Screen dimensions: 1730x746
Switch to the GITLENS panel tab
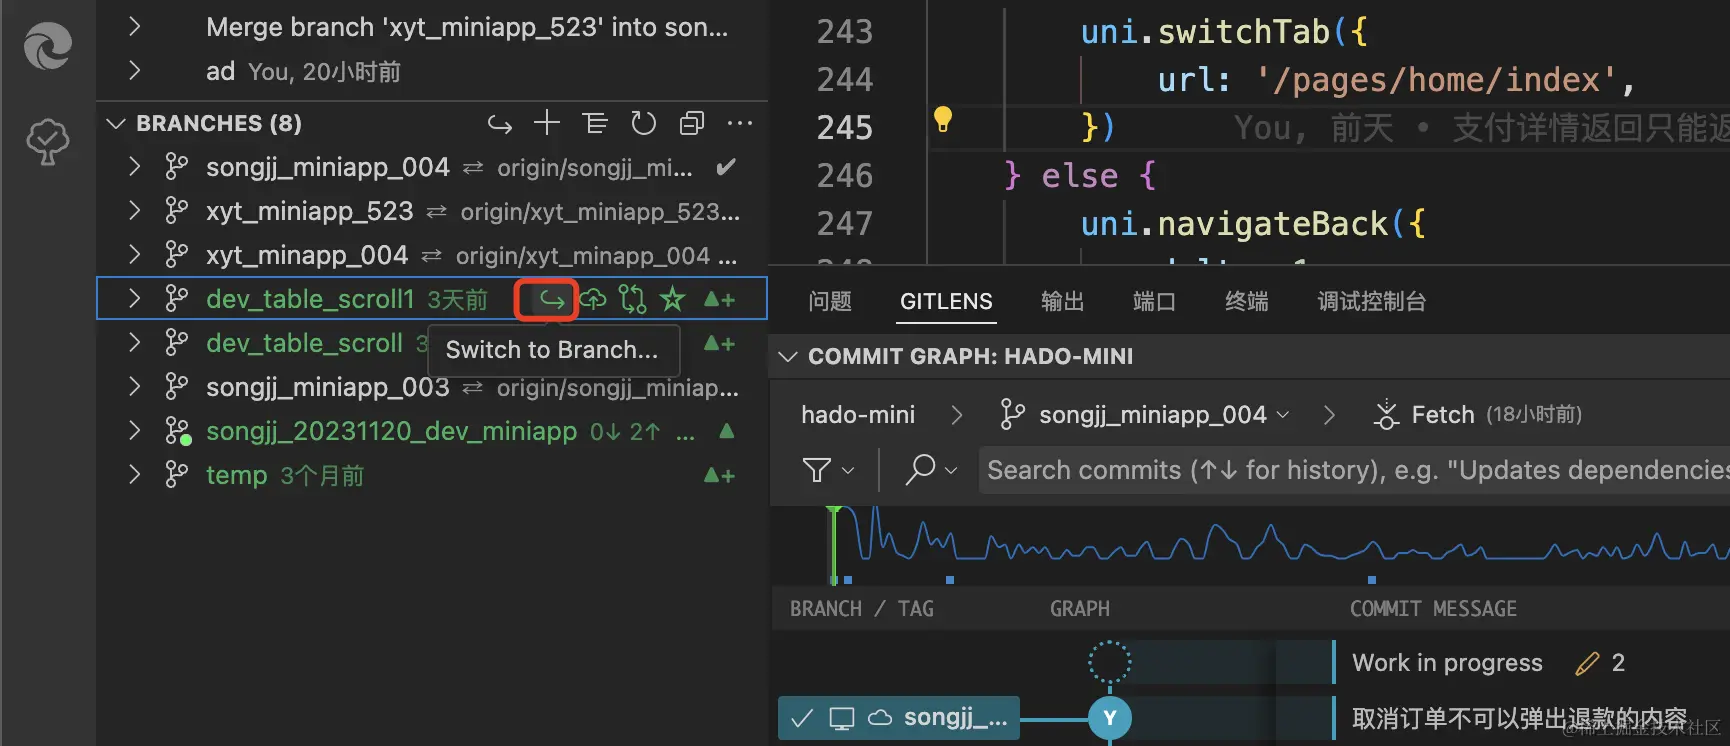(946, 301)
